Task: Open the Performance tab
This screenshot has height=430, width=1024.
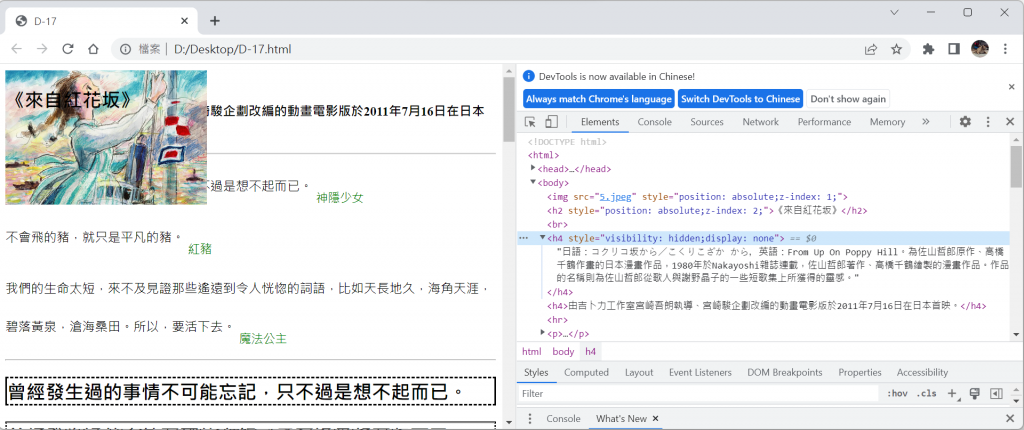Action: pos(824,122)
